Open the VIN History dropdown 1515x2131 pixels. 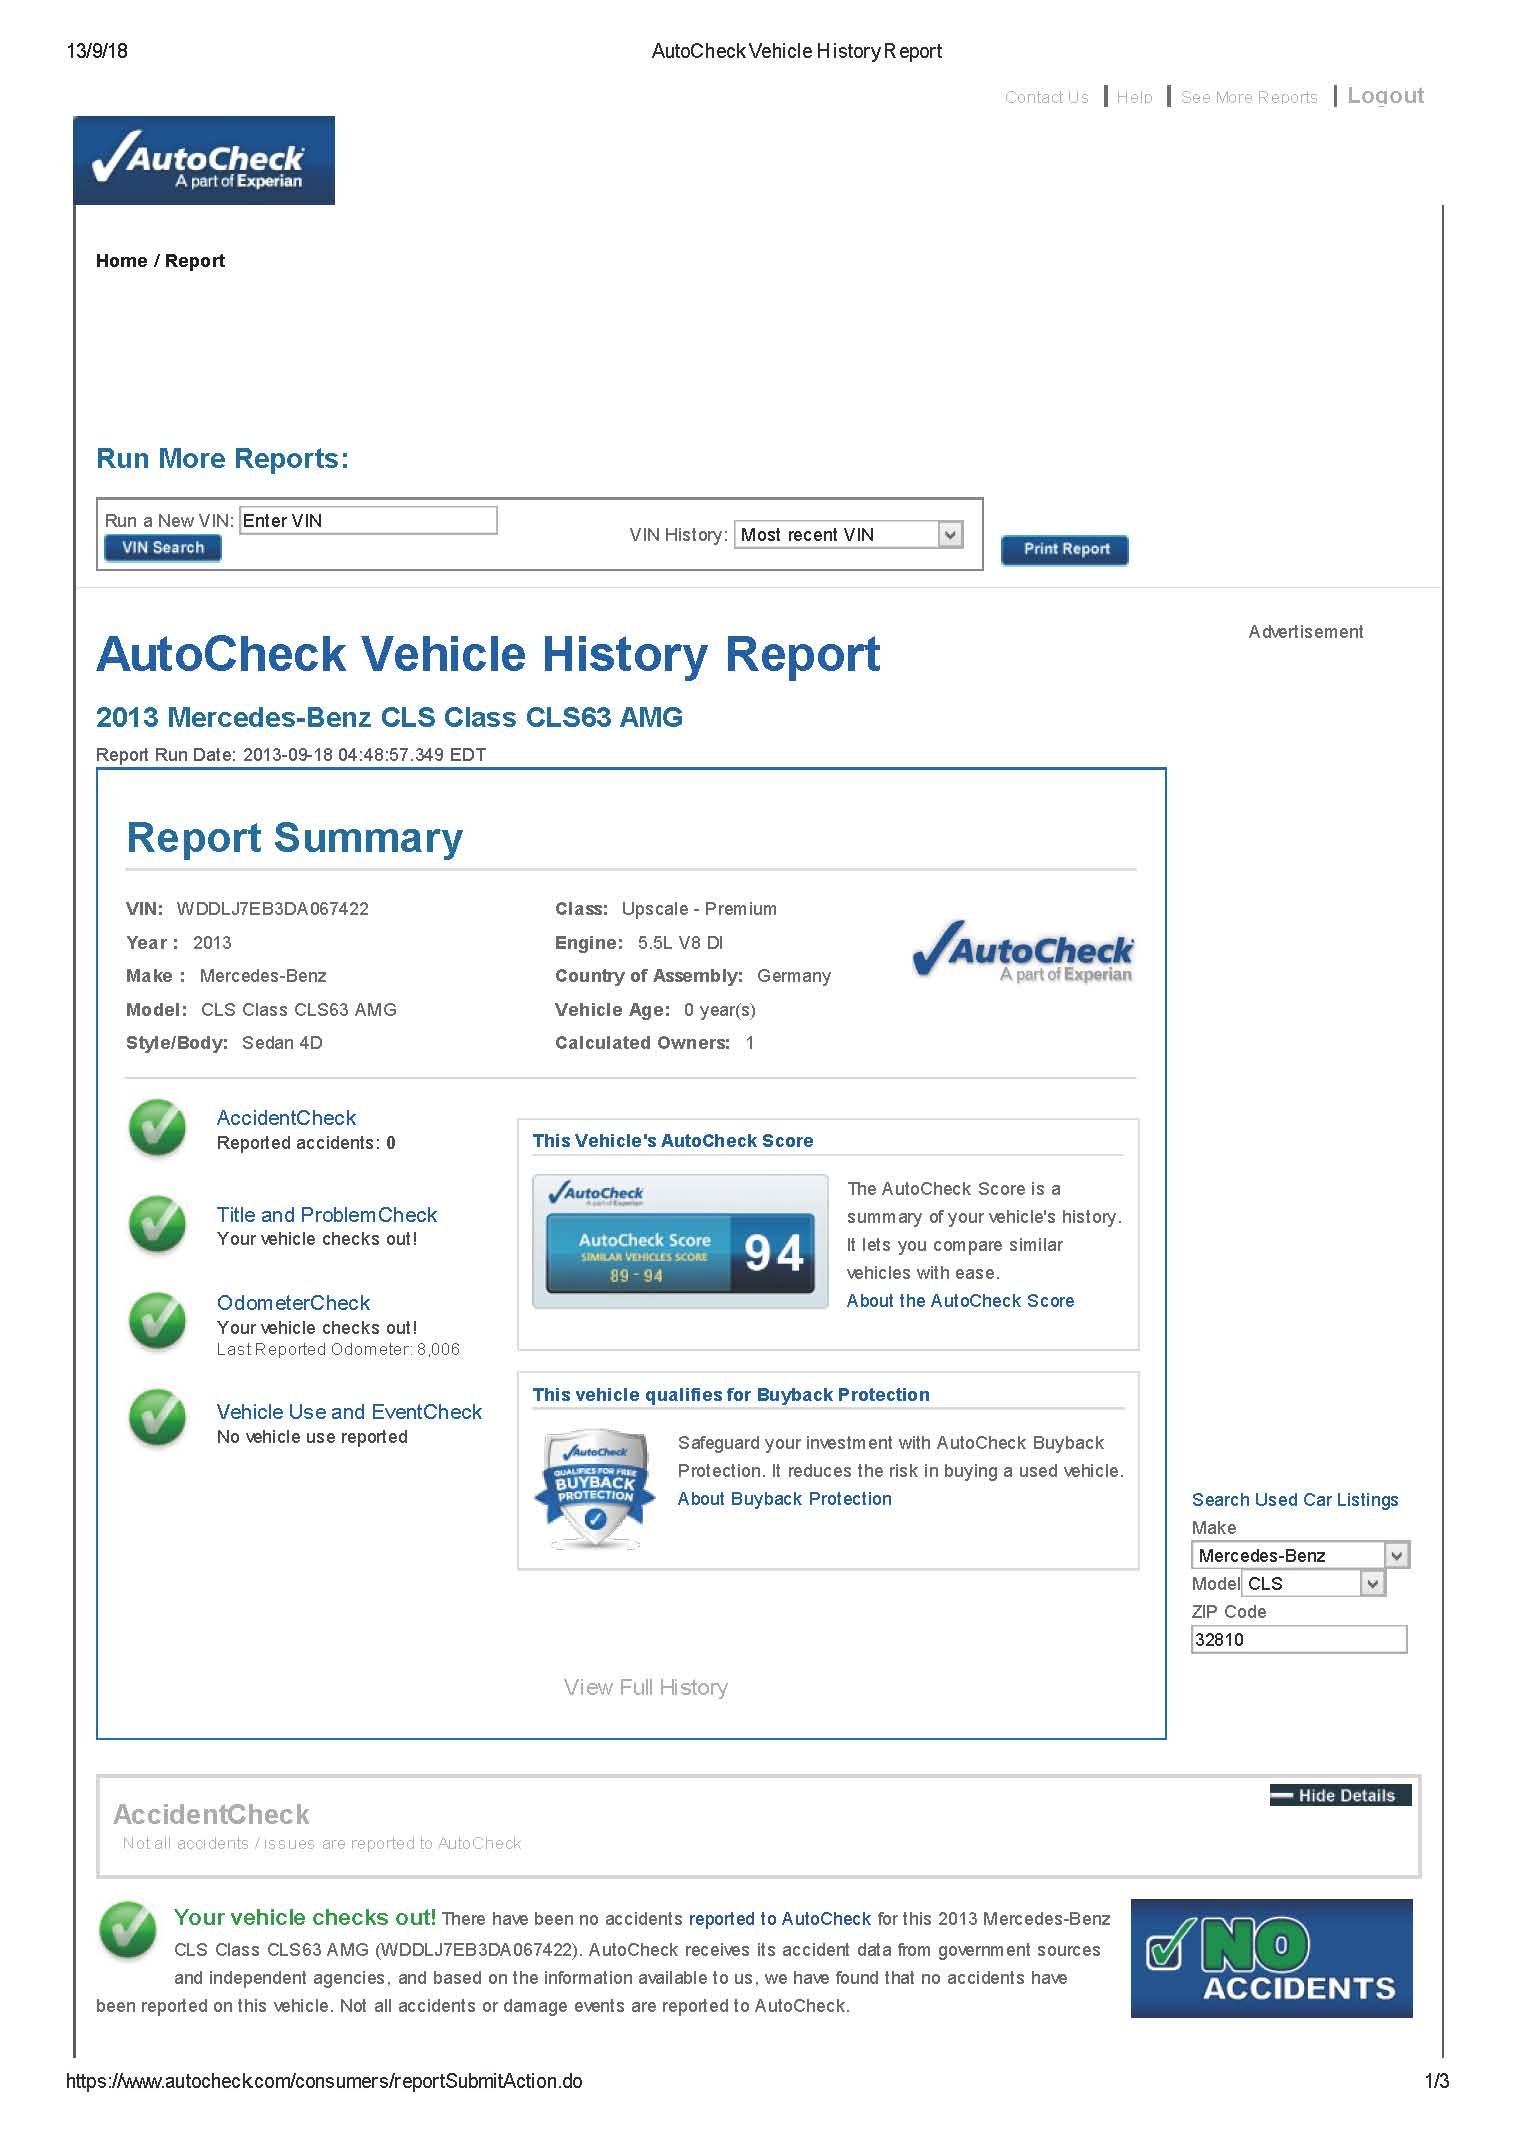point(849,534)
